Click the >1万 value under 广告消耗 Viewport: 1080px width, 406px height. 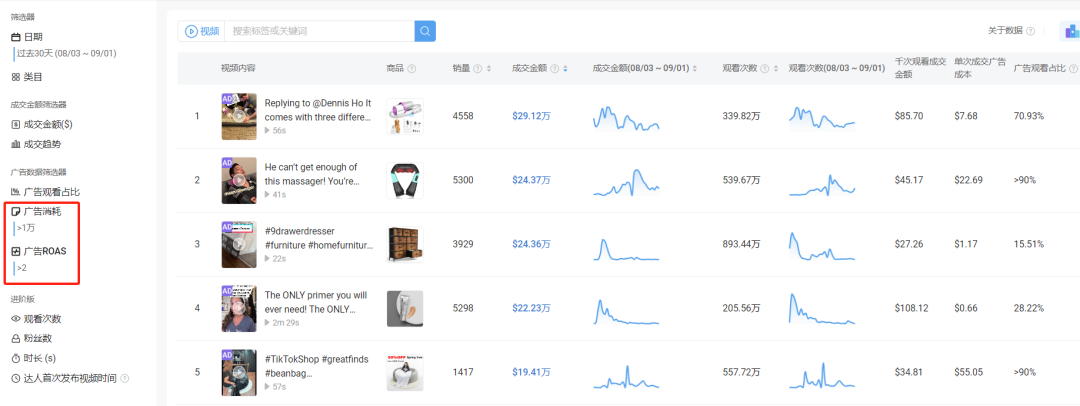[25, 227]
